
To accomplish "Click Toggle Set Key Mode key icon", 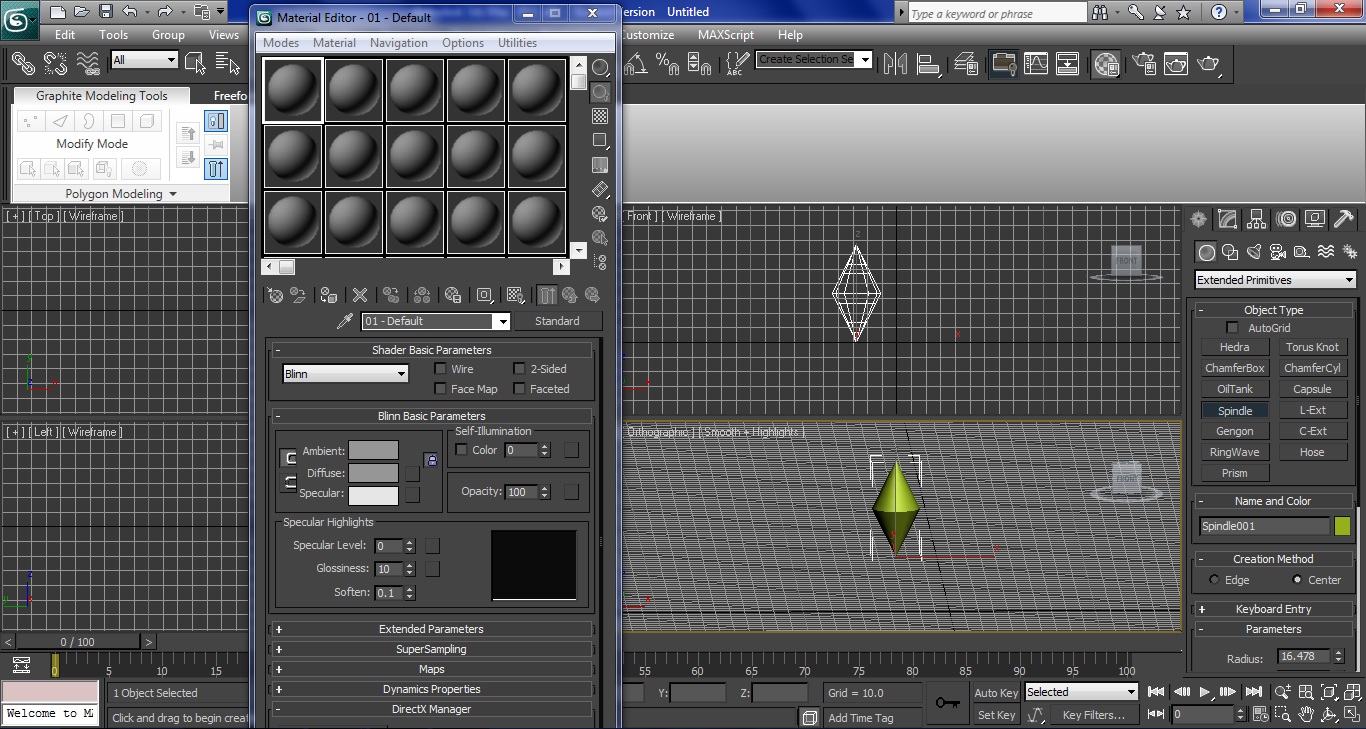I will point(946,703).
